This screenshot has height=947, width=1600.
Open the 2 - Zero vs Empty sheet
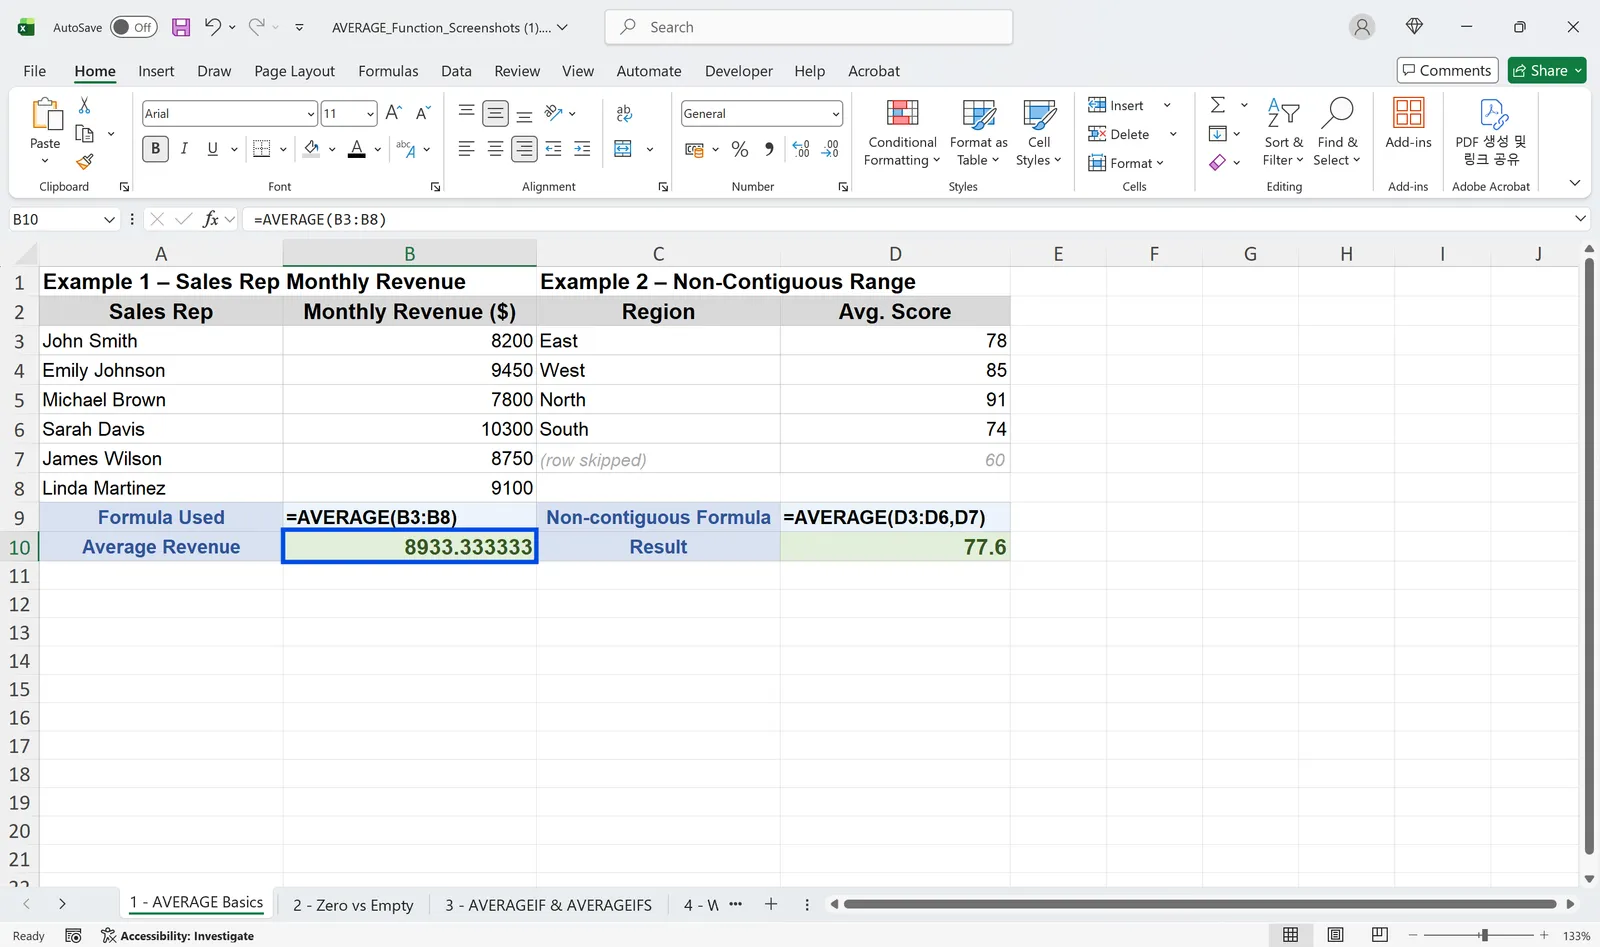(353, 905)
